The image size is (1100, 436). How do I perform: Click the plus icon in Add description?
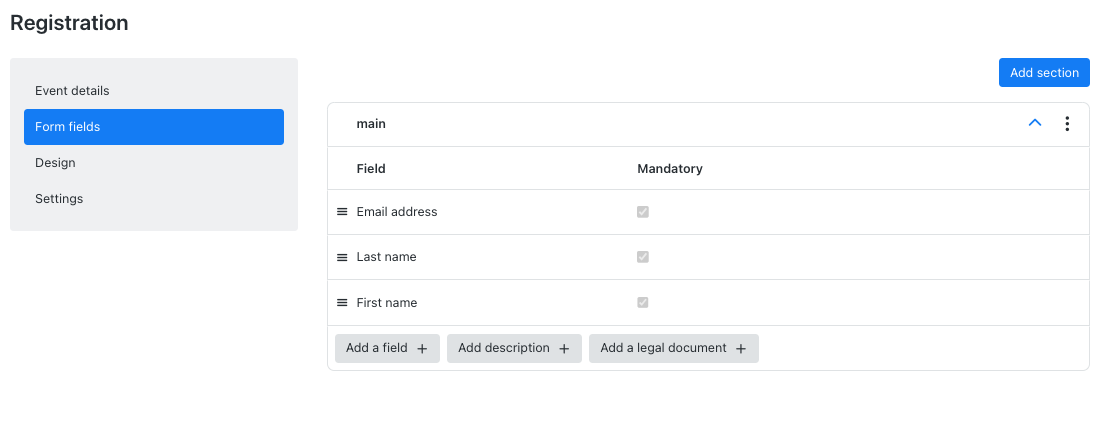564,348
